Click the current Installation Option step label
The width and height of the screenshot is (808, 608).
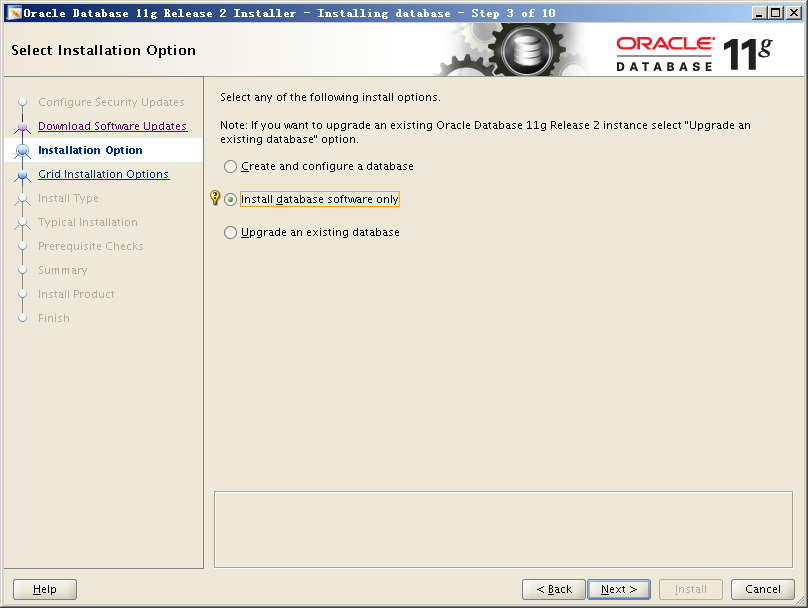click(x=90, y=150)
